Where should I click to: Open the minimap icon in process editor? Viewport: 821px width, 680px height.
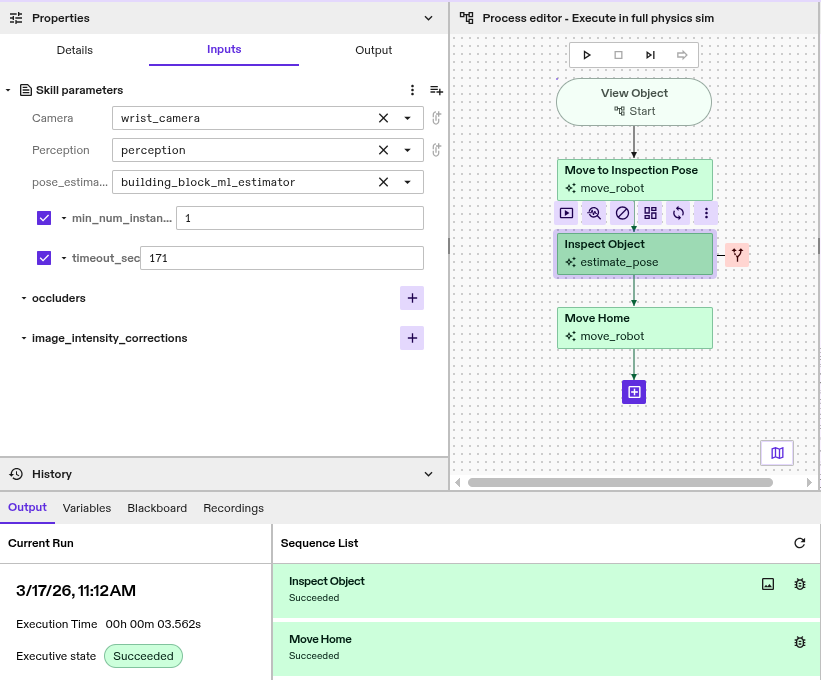[777, 453]
